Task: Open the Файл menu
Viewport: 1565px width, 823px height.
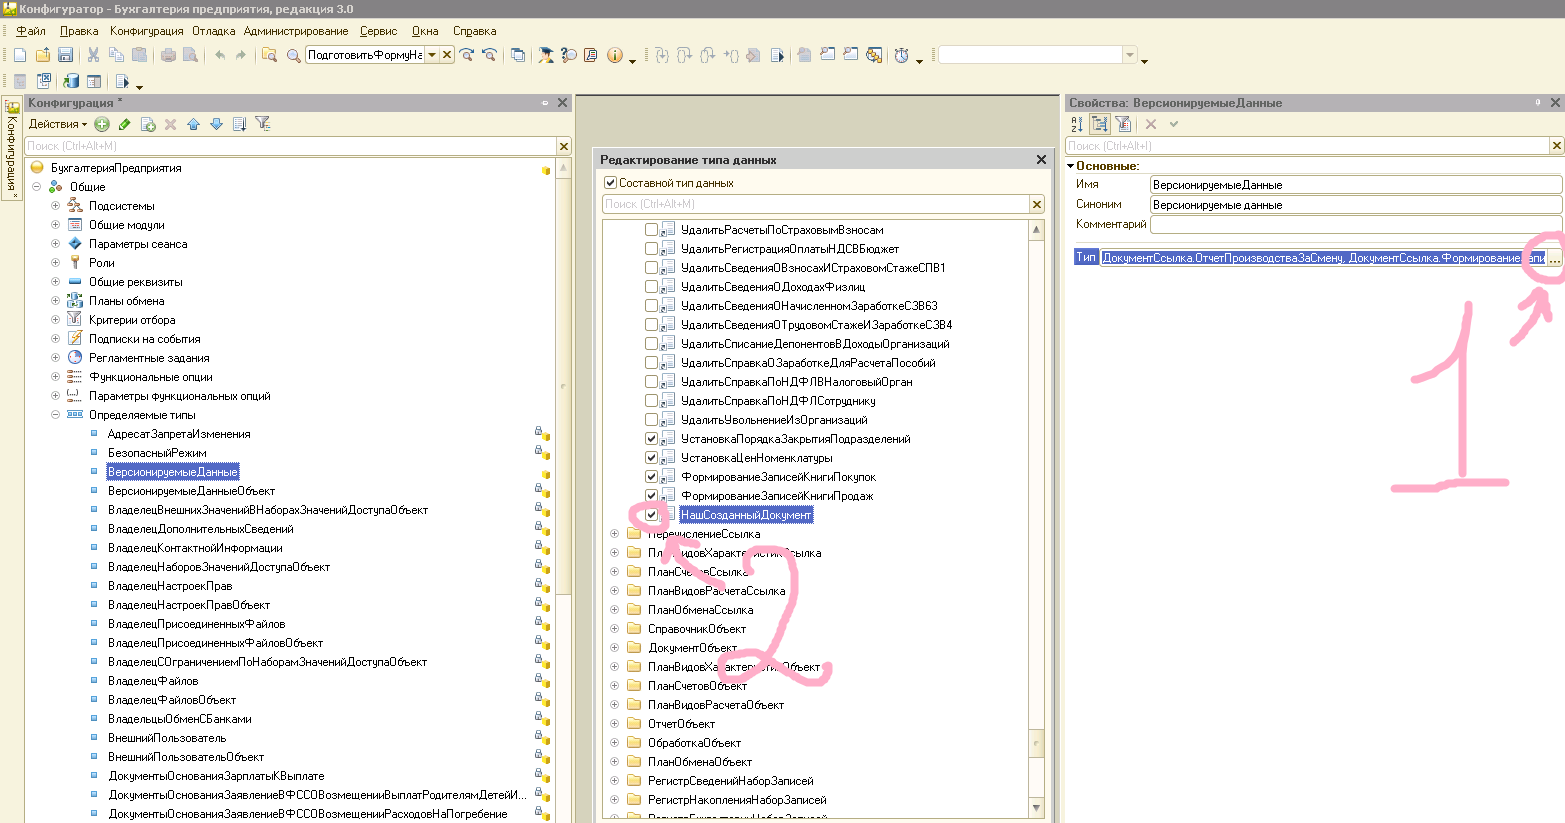Action: (x=31, y=31)
